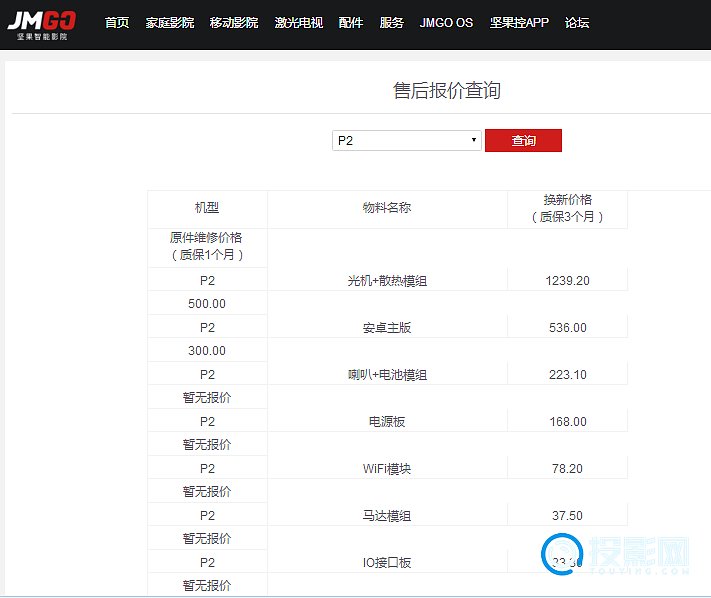Select P2 in the 光机+散热模组 row
Image resolution: width=711 pixels, height=598 pixels.
[207, 281]
